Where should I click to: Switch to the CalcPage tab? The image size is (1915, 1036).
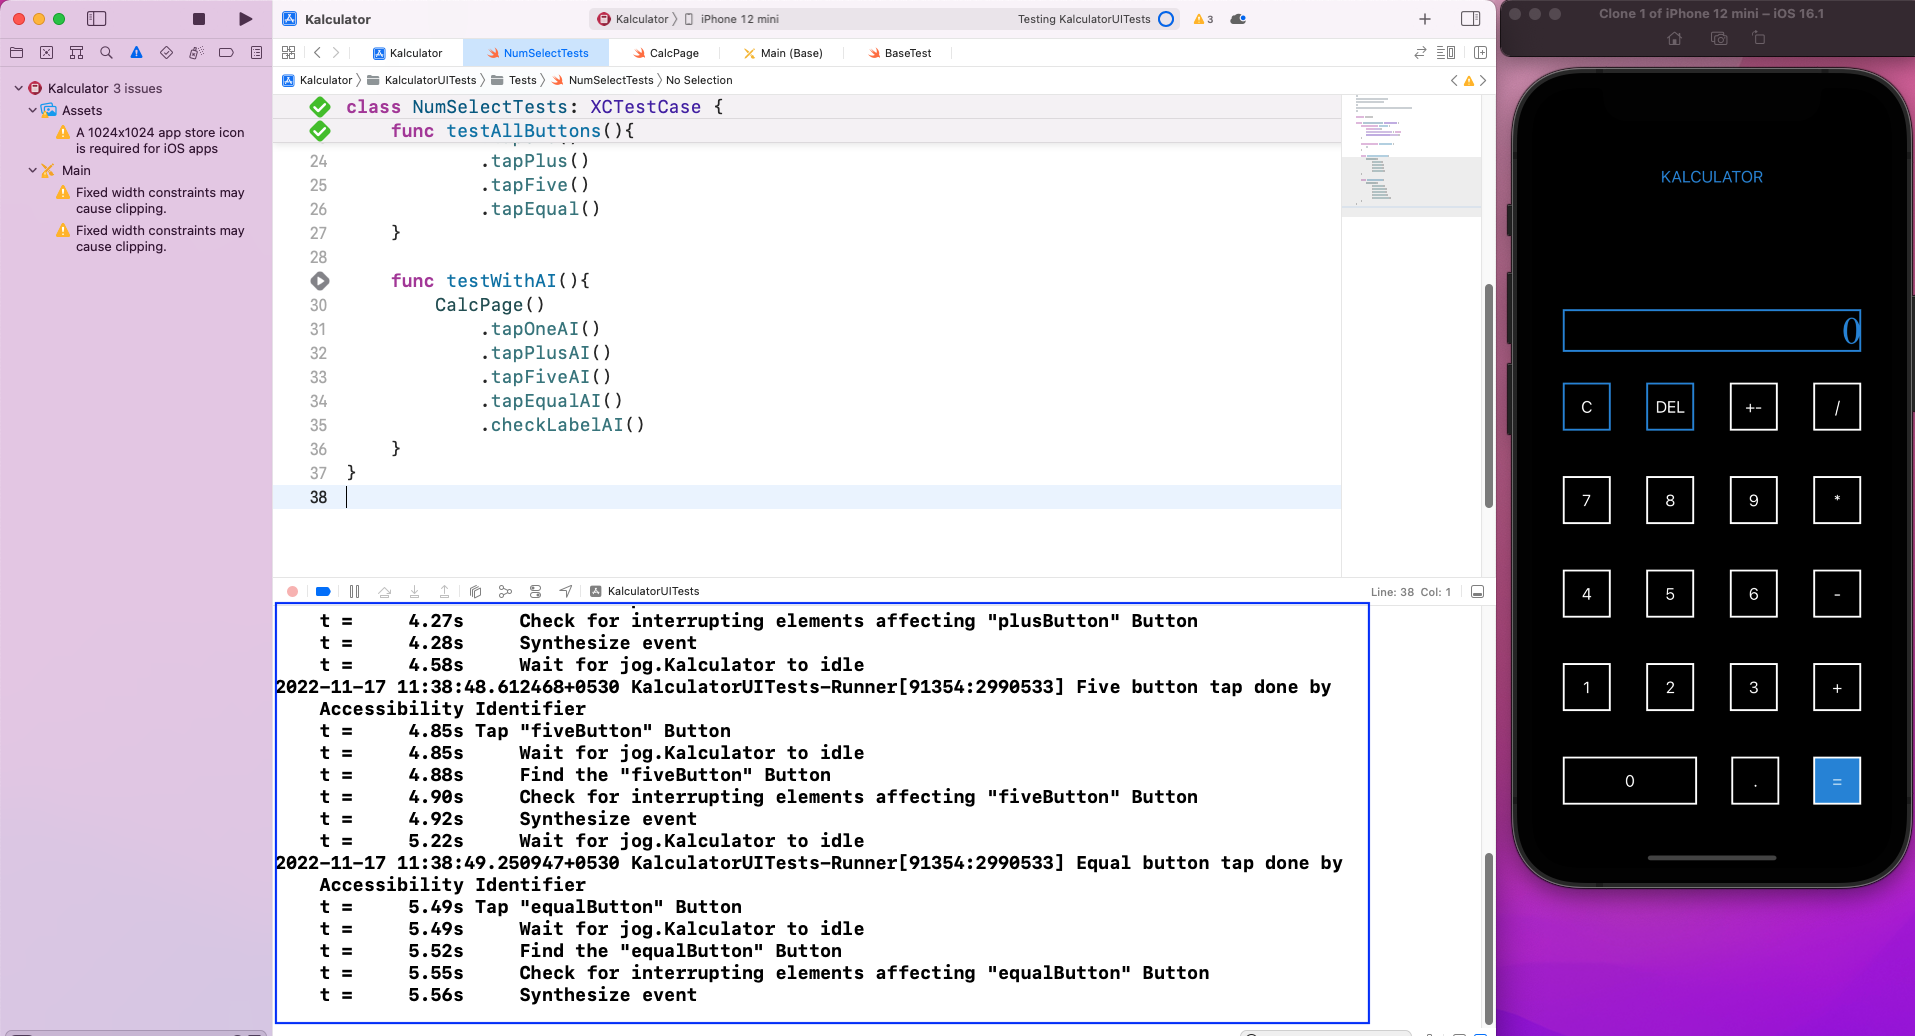666,53
